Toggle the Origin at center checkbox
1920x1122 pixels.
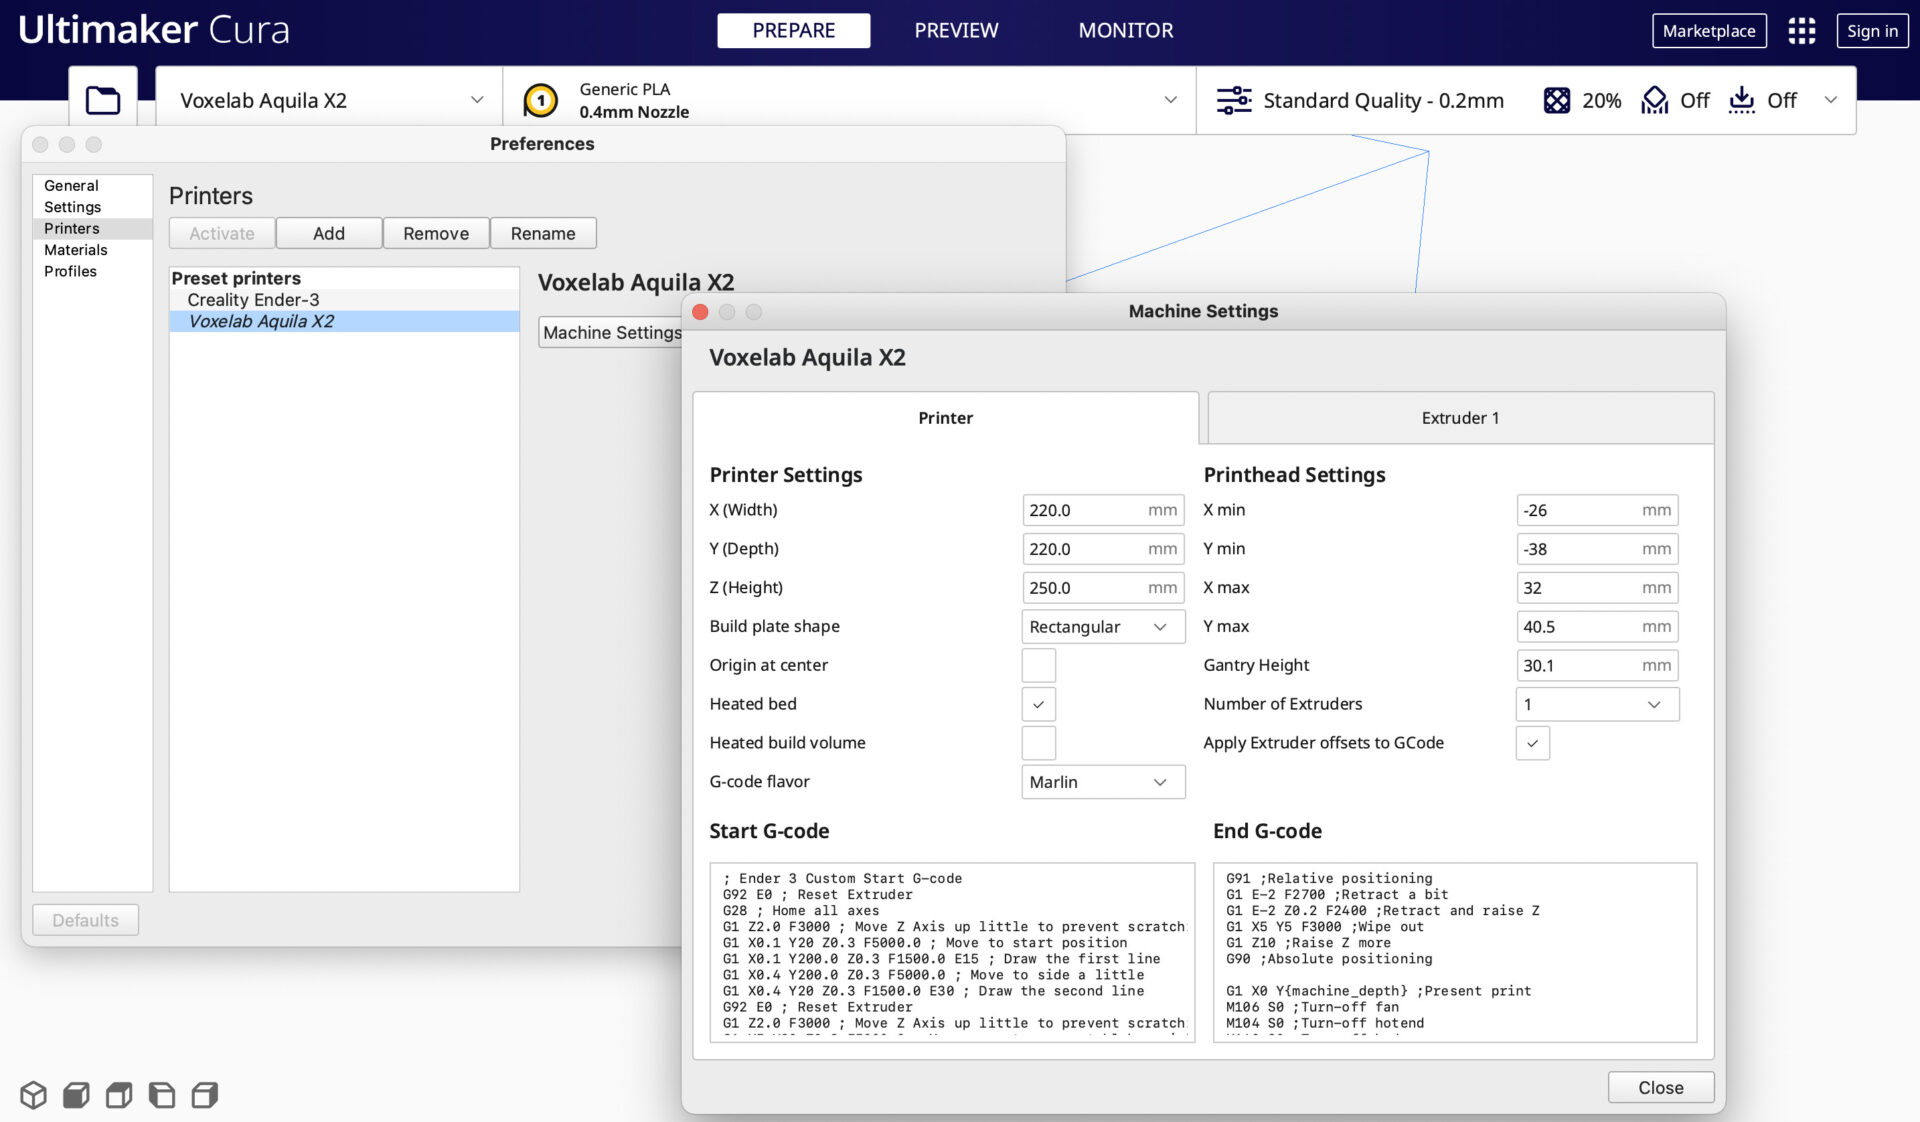[1038, 665]
